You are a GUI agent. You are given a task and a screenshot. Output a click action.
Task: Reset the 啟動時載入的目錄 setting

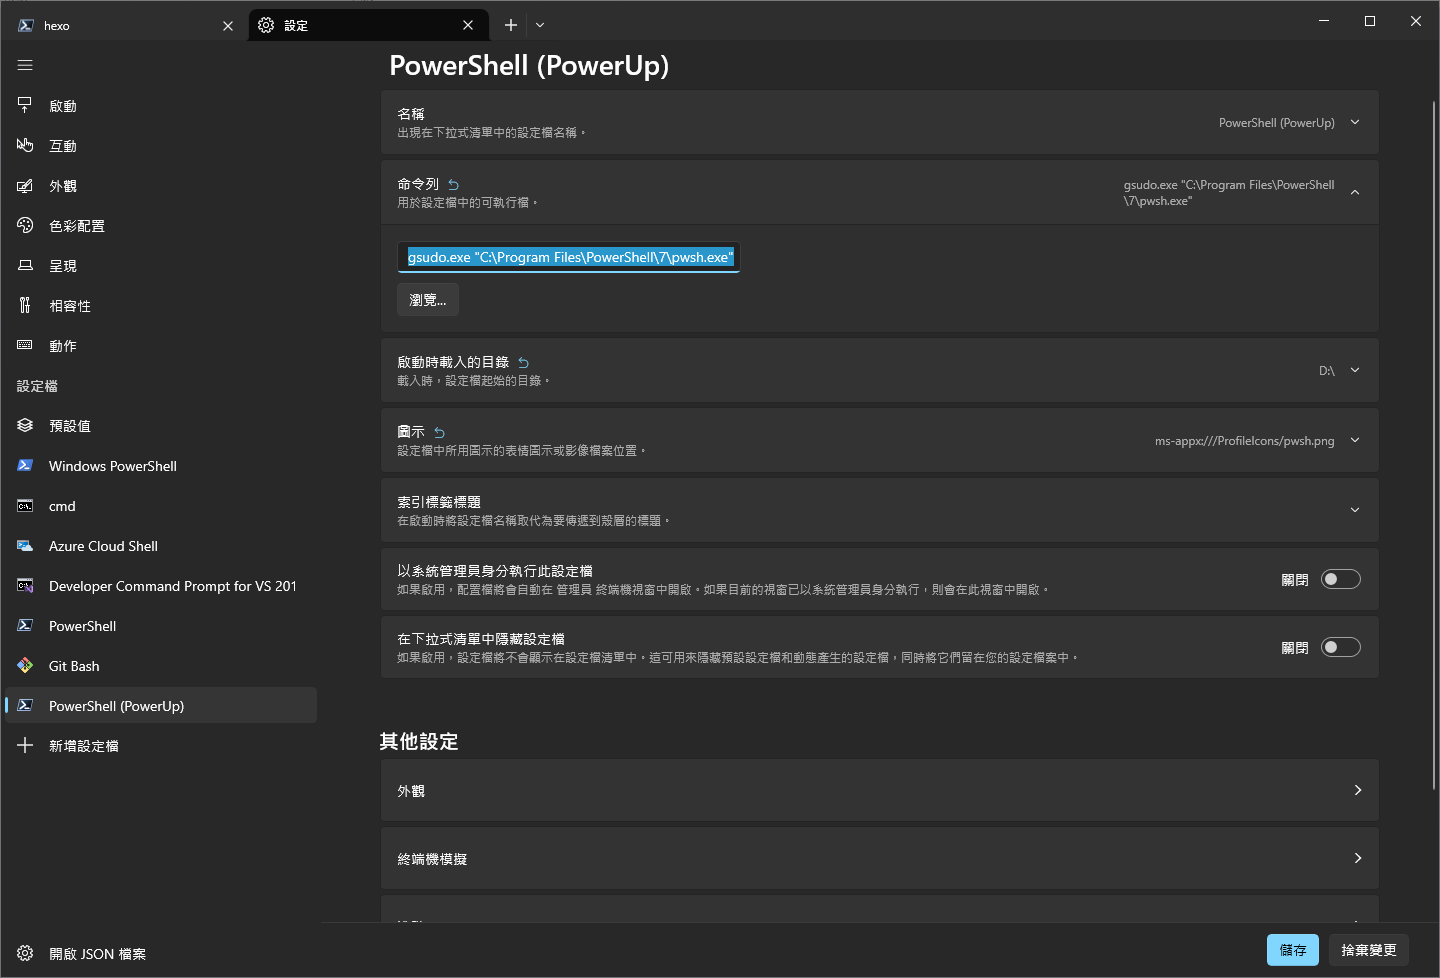523,362
